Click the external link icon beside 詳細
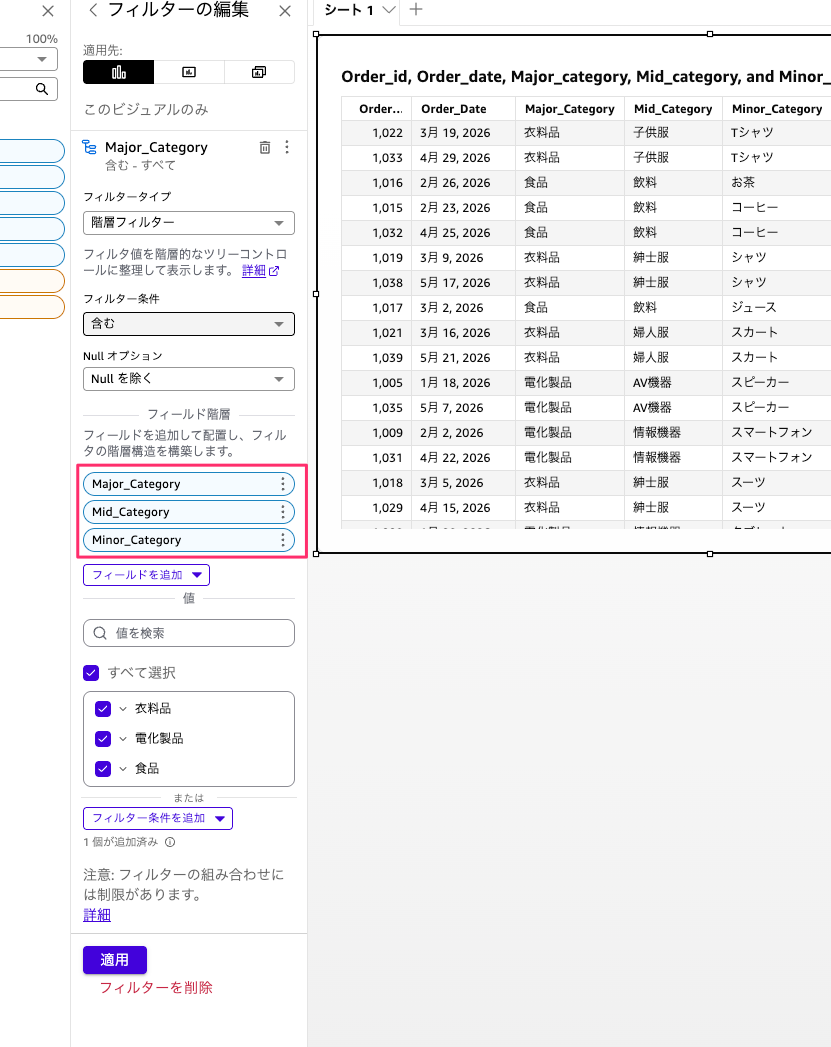This screenshot has width=831, height=1047. (274, 270)
